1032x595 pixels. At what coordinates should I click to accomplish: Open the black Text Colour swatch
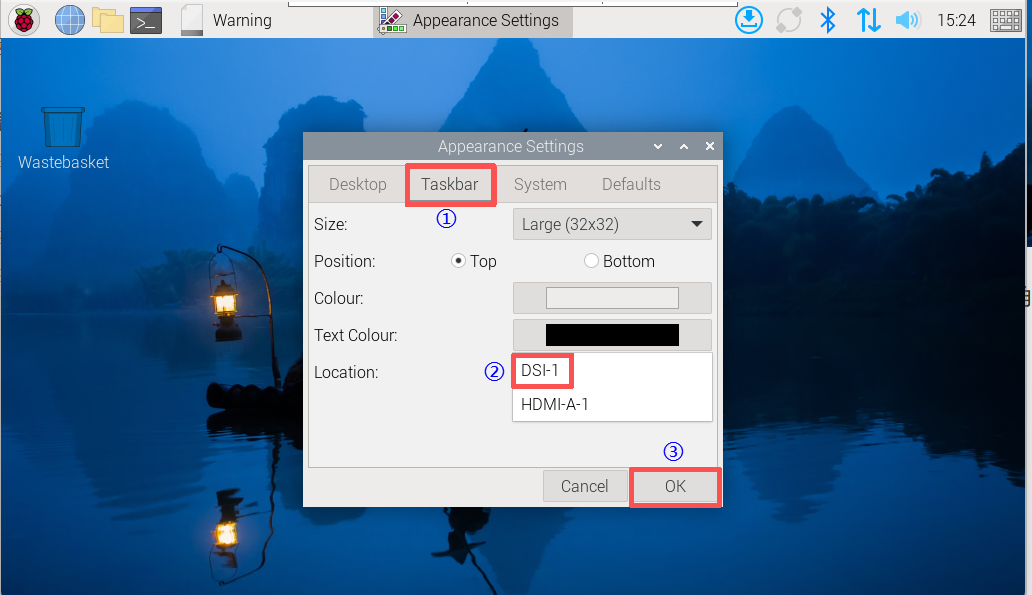[x=612, y=335]
